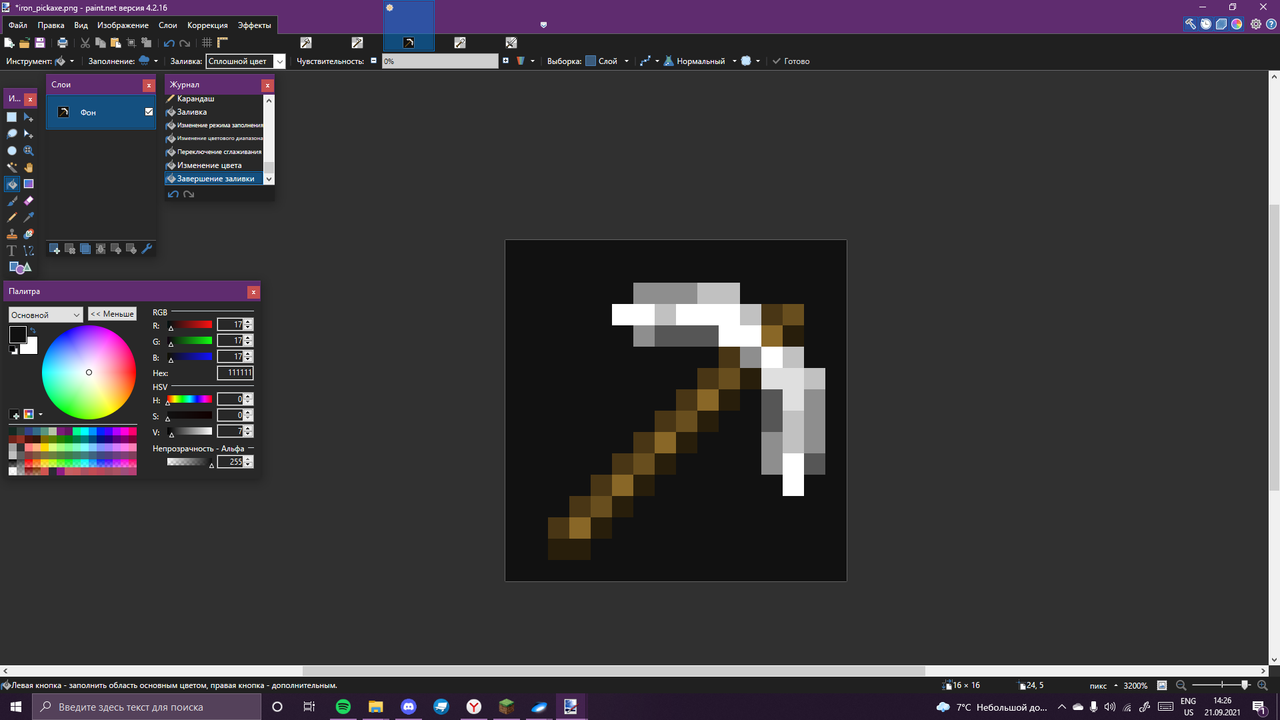The image size is (1280, 720).
Task: Open the Вид menu
Action: tap(81, 25)
